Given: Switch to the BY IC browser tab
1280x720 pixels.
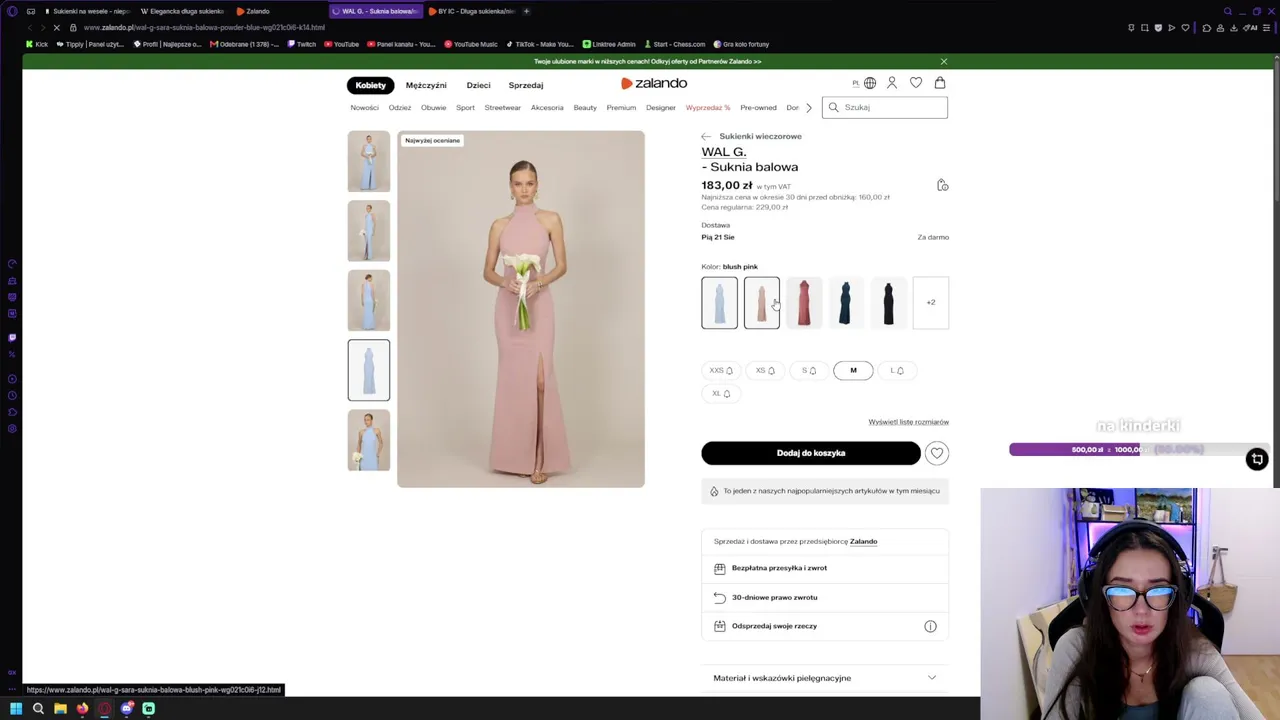Looking at the screenshot, I should pos(471,11).
